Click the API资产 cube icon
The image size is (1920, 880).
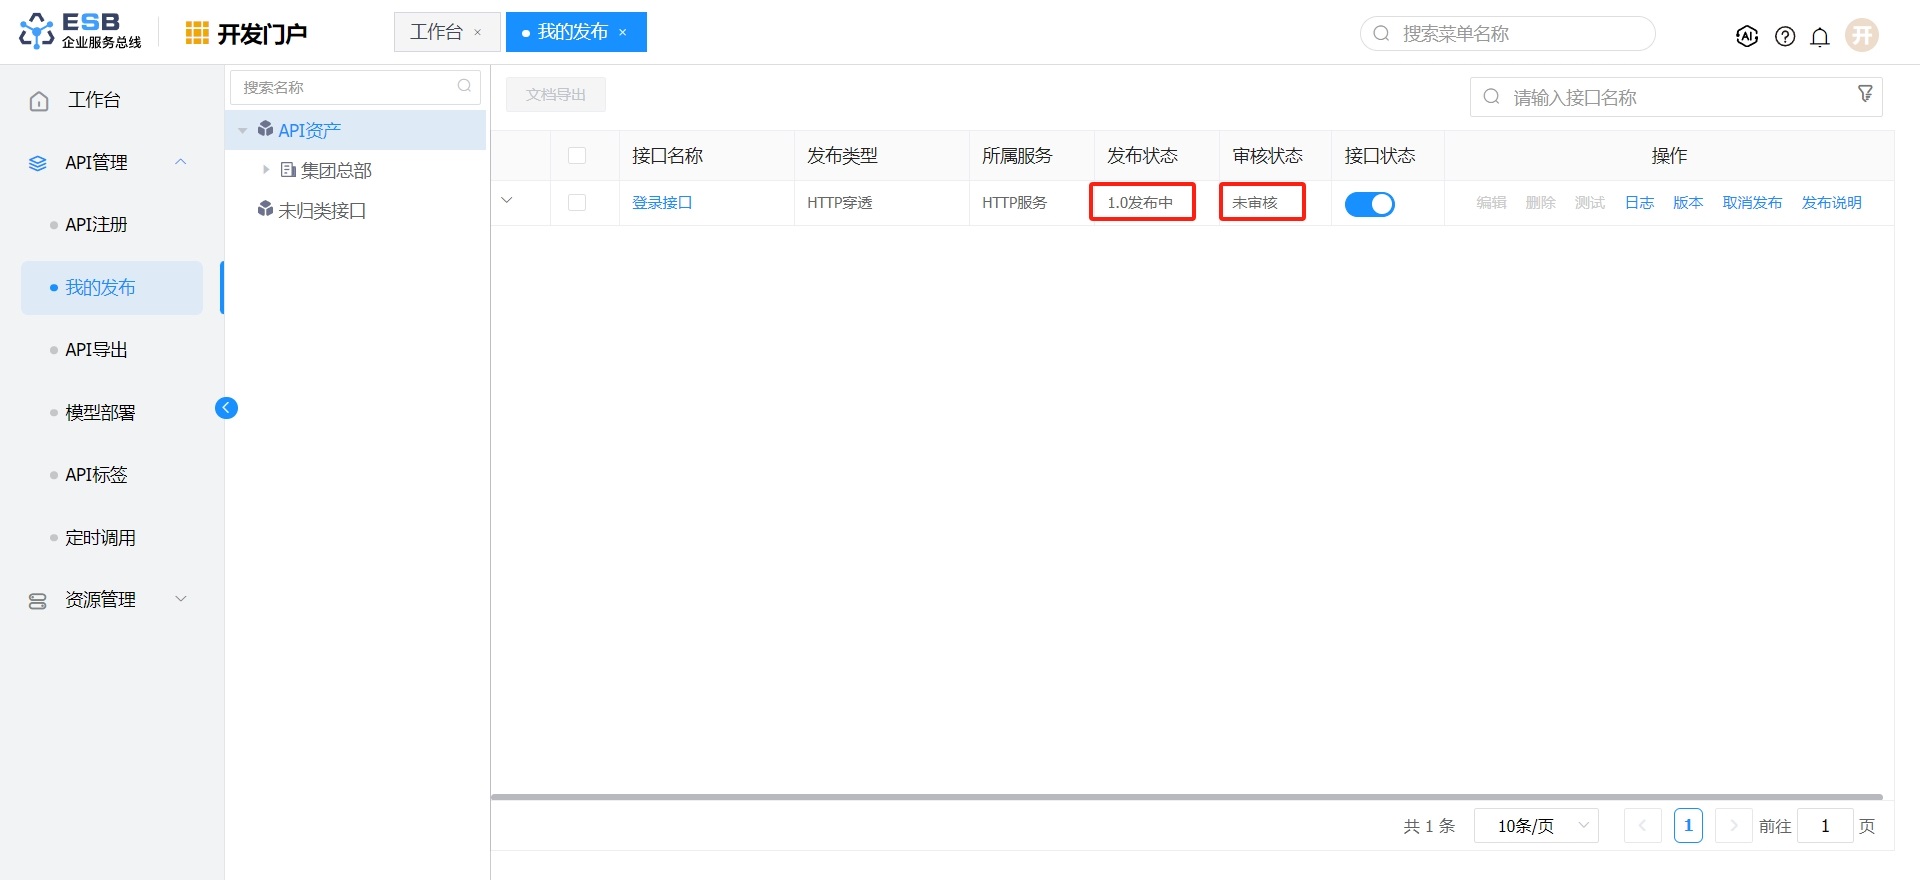265,129
